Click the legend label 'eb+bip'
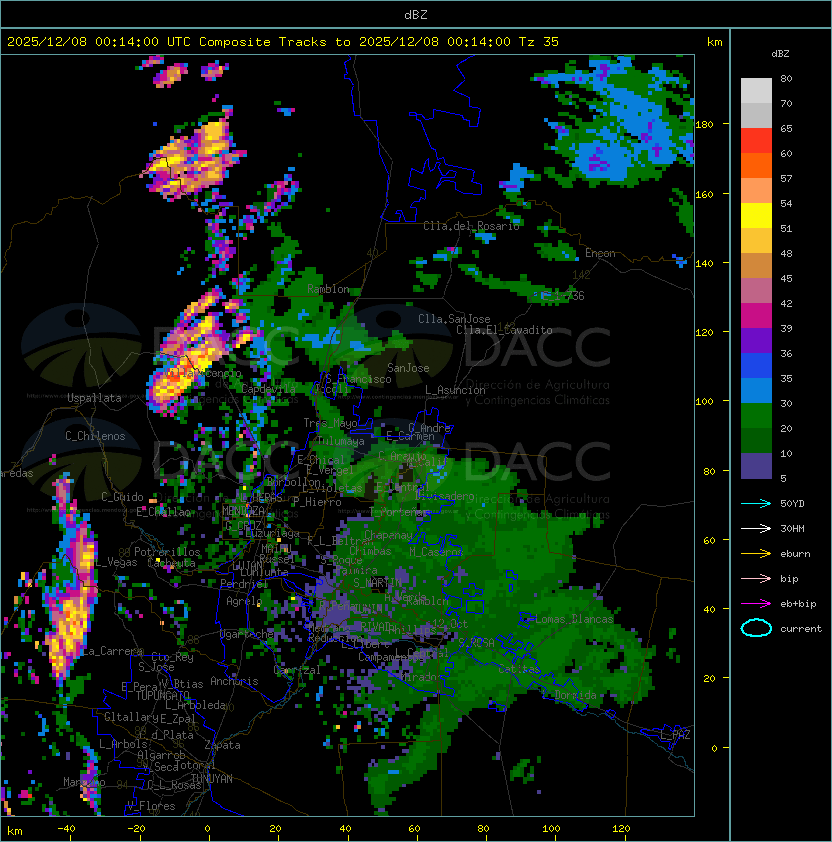Screen dimensions: 832x842 point(798,604)
